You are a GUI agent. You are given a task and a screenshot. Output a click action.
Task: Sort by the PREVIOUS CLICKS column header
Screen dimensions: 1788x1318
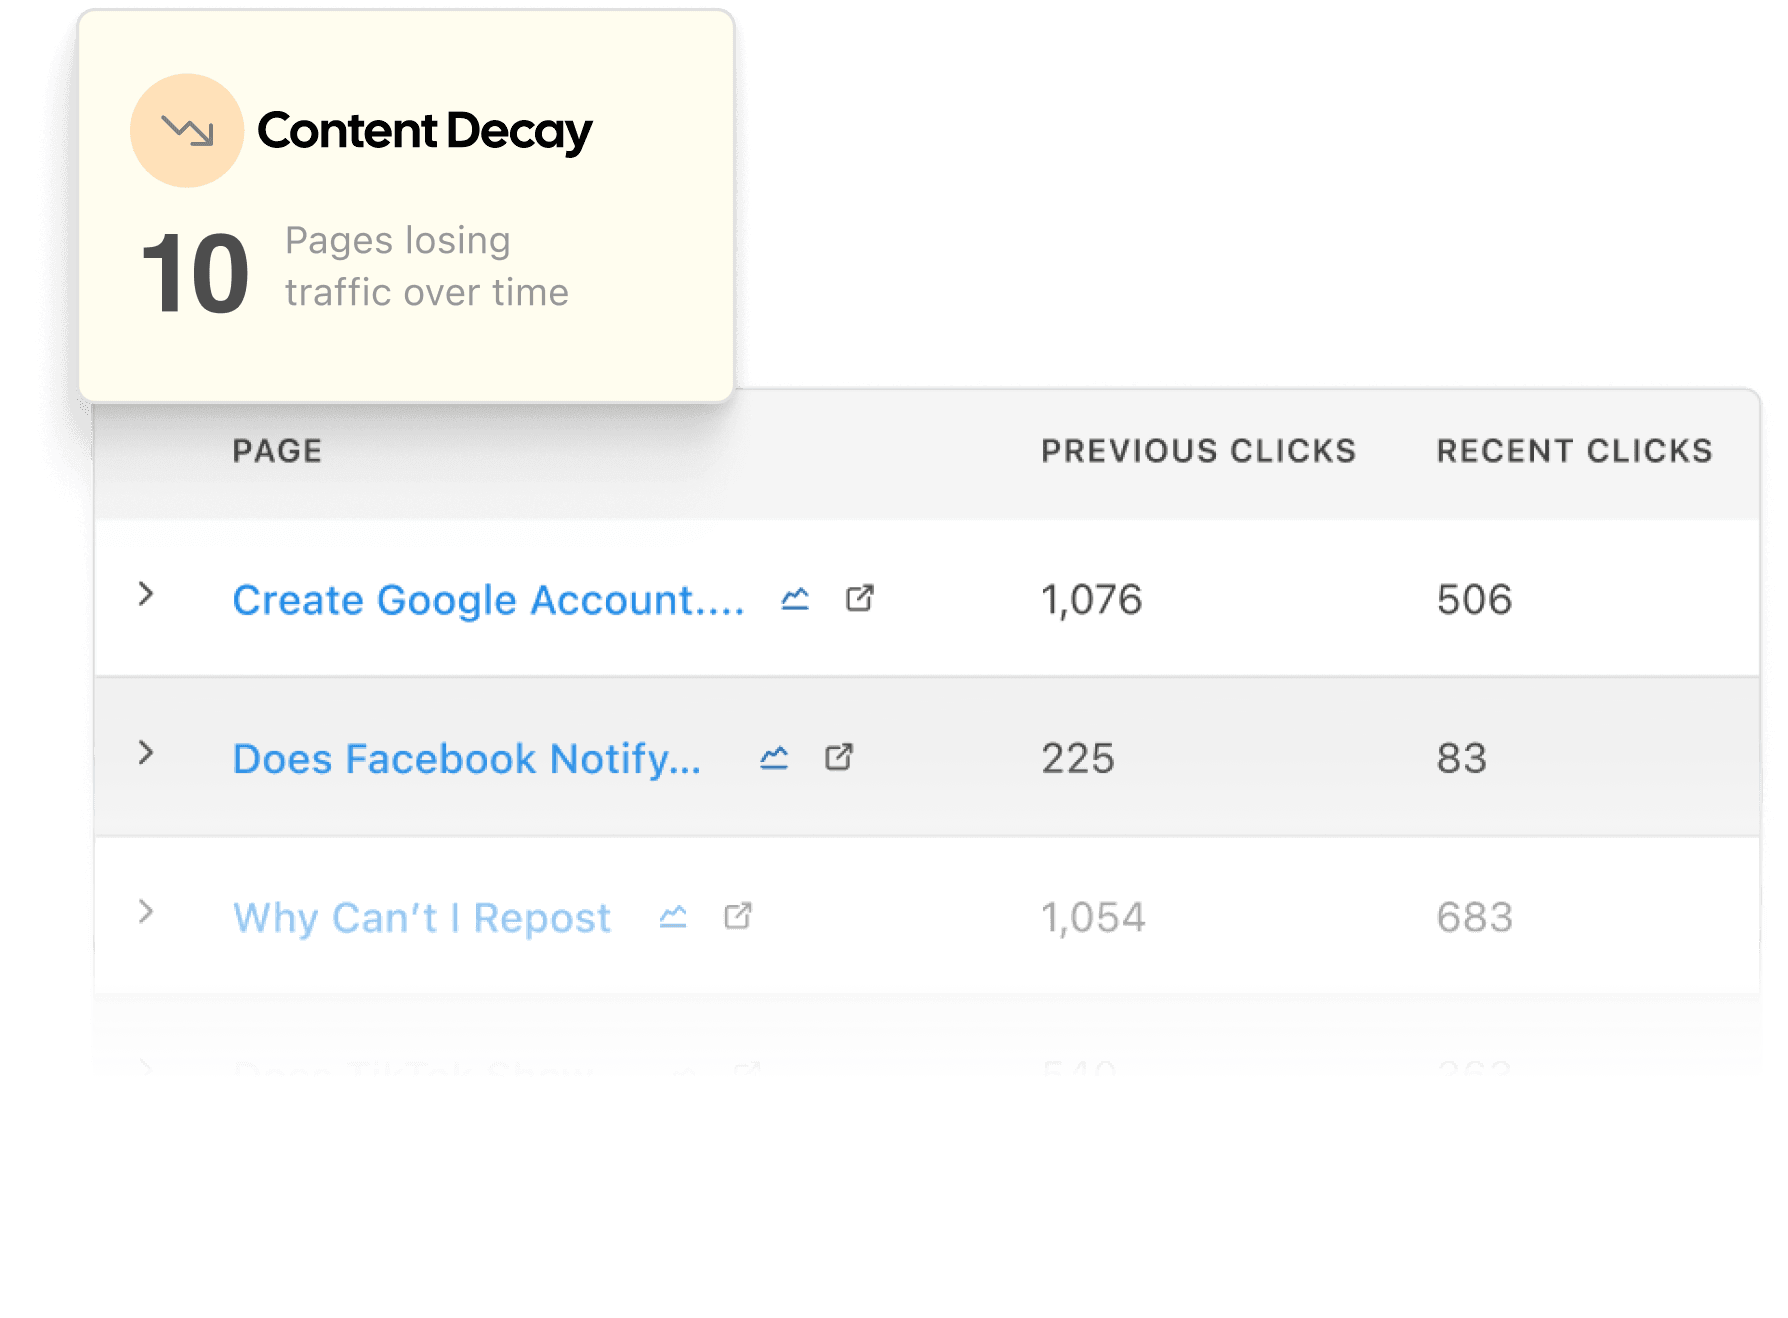tap(1198, 451)
